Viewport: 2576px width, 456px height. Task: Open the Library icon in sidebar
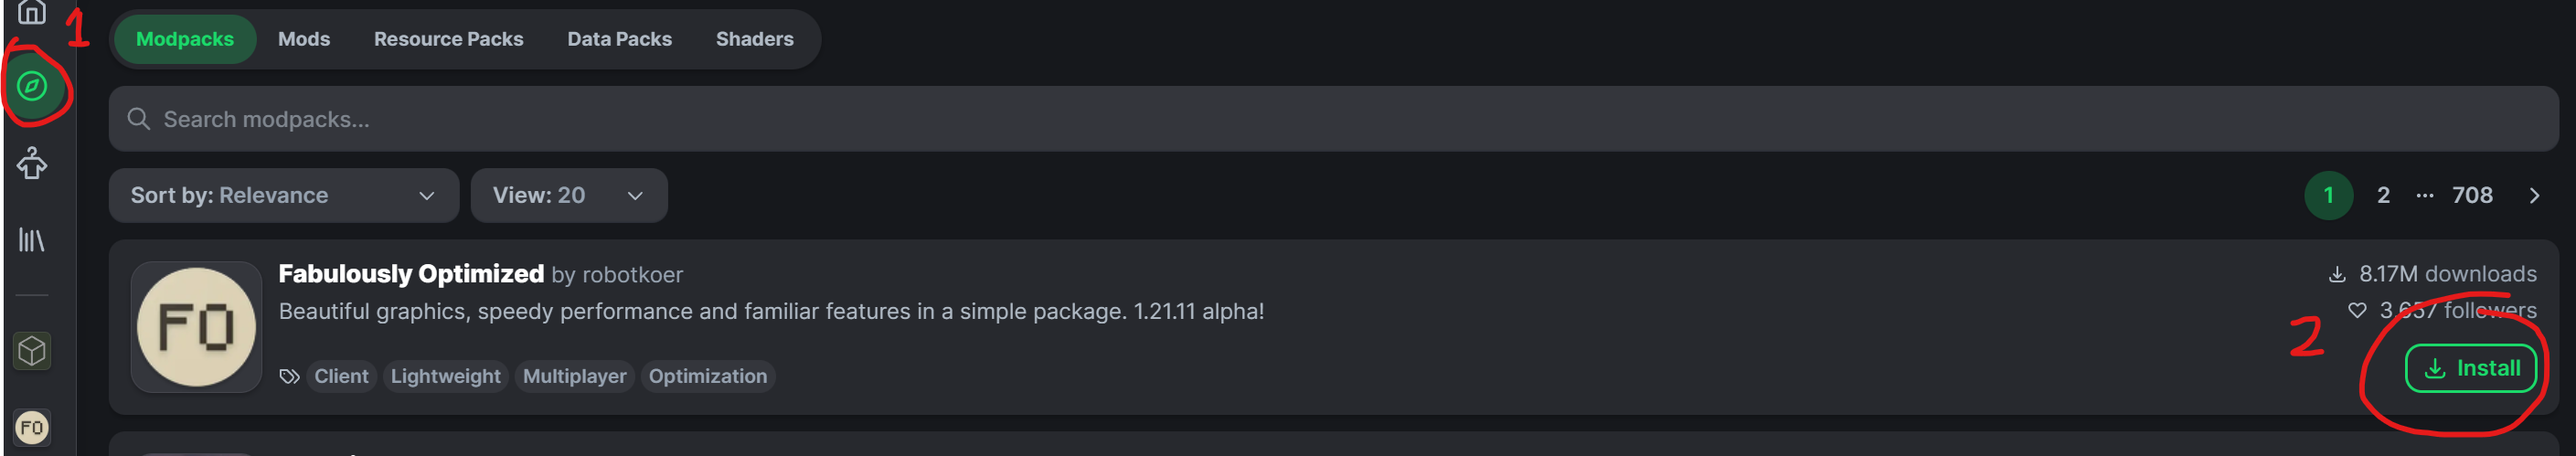(x=32, y=240)
